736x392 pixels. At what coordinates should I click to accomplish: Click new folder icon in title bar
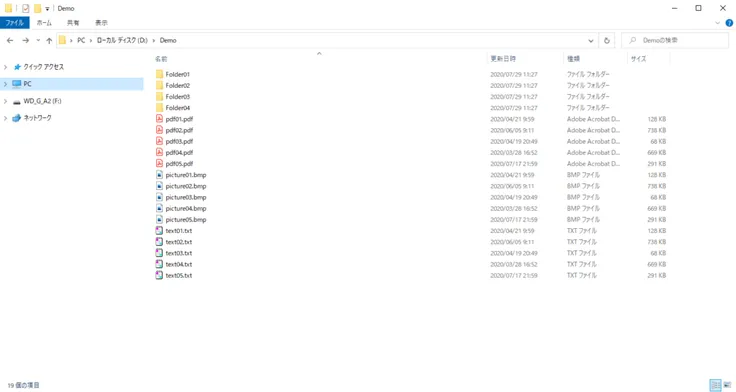pyautogui.click(x=38, y=8)
